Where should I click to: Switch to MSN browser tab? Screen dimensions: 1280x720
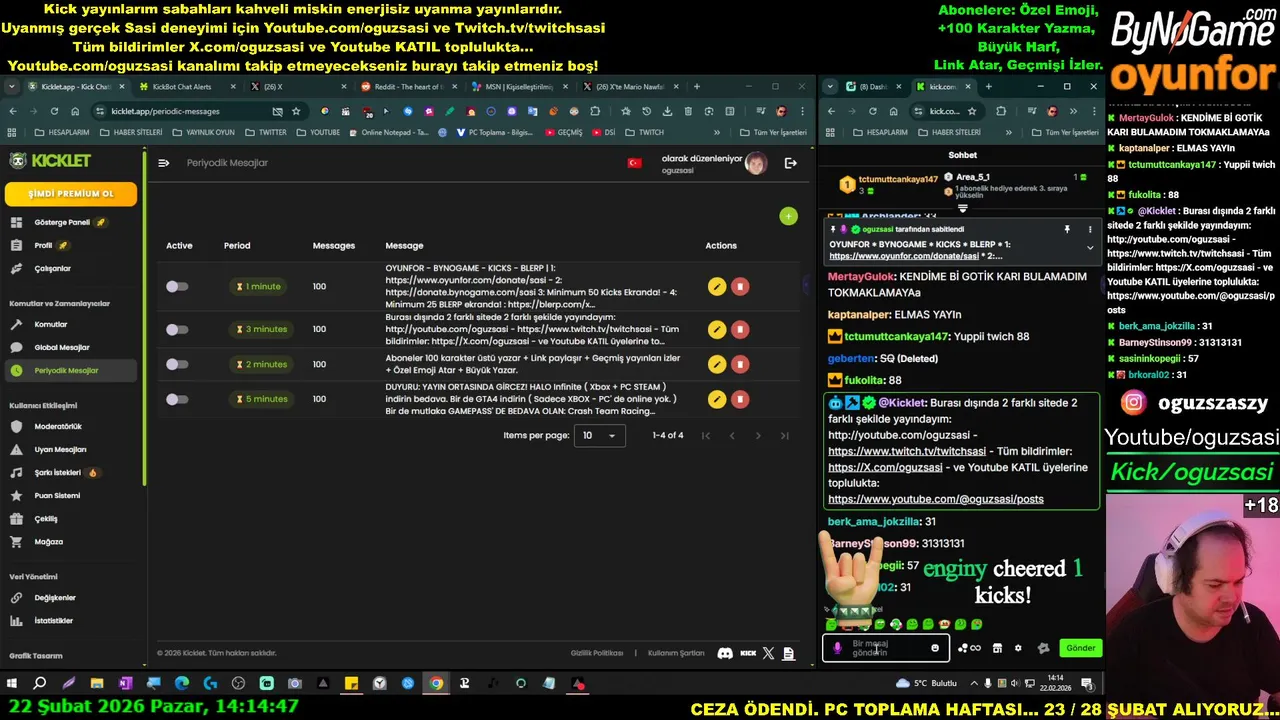pyautogui.click(x=517, y=87)
